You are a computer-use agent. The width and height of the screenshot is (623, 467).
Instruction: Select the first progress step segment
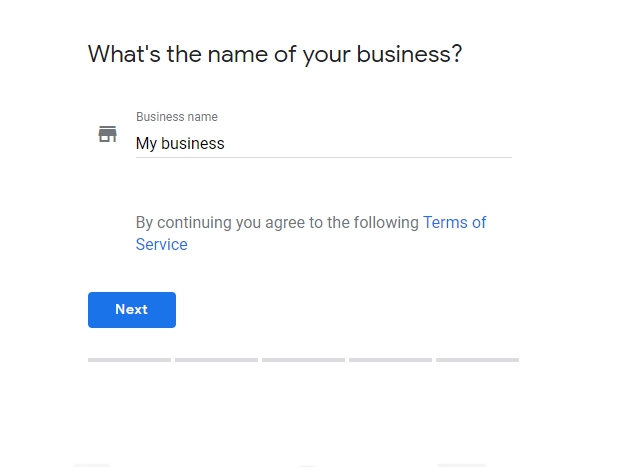(129, 359)
